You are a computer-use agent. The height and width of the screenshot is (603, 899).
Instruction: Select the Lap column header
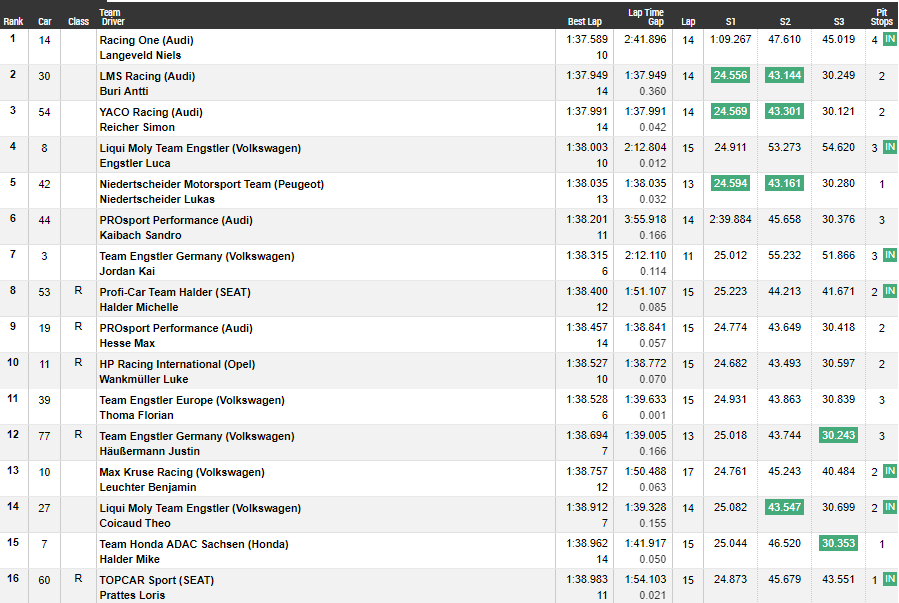click(689, 22)
